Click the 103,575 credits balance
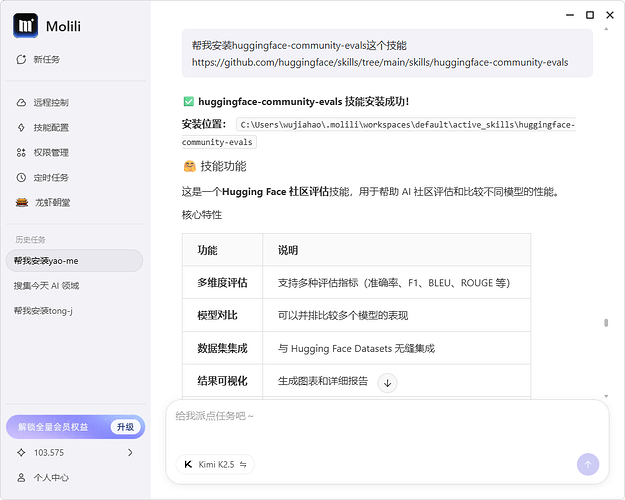Screen dimensions: 625x500 tap(49, 453)
